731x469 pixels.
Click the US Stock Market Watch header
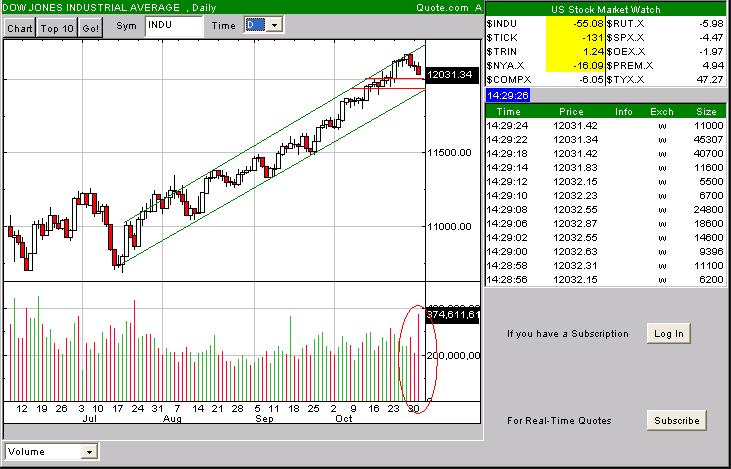pyautogui.click(x=605, y=9)
